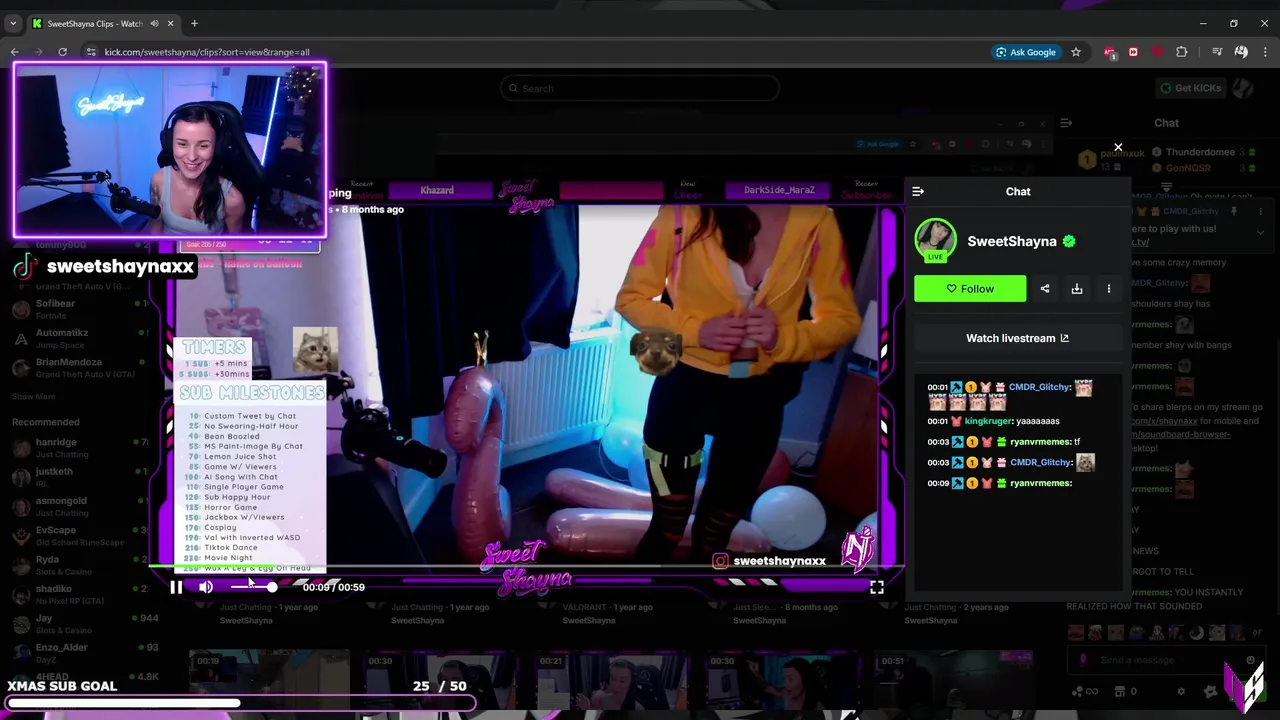Bookmark this page with the star
1280x720 pixels.
1076,52
